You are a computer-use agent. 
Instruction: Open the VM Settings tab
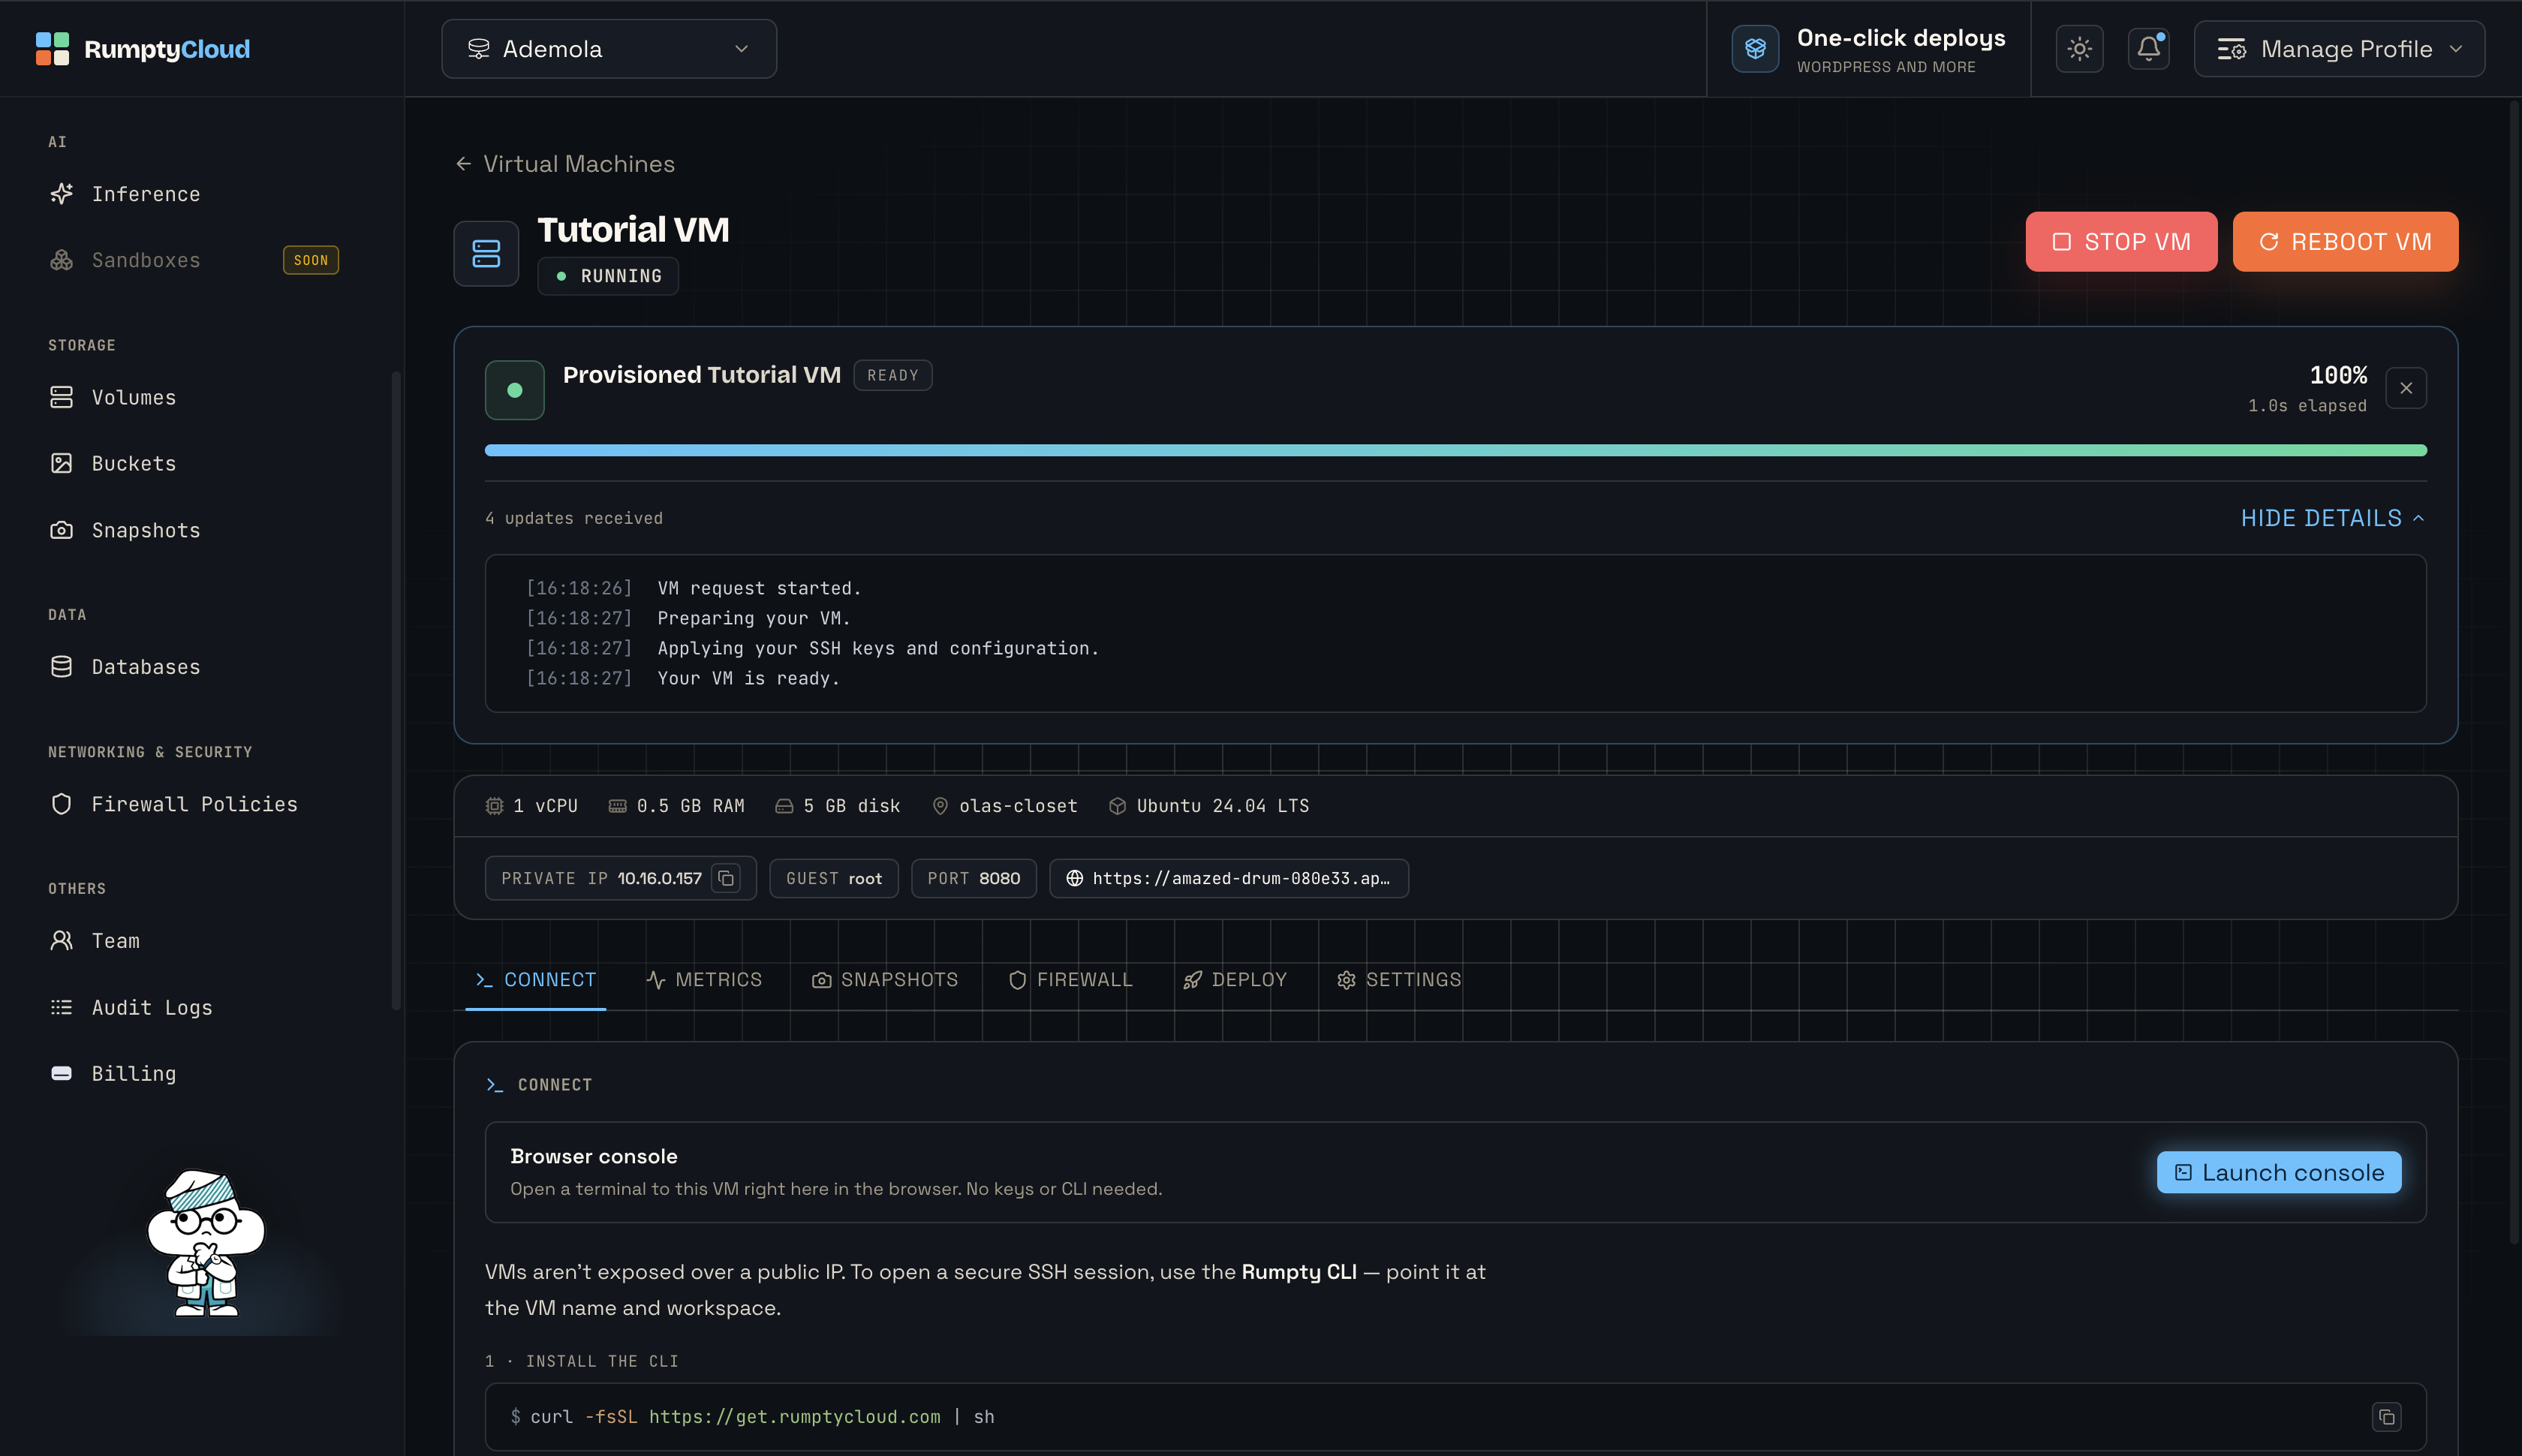tap(1399, 980)
